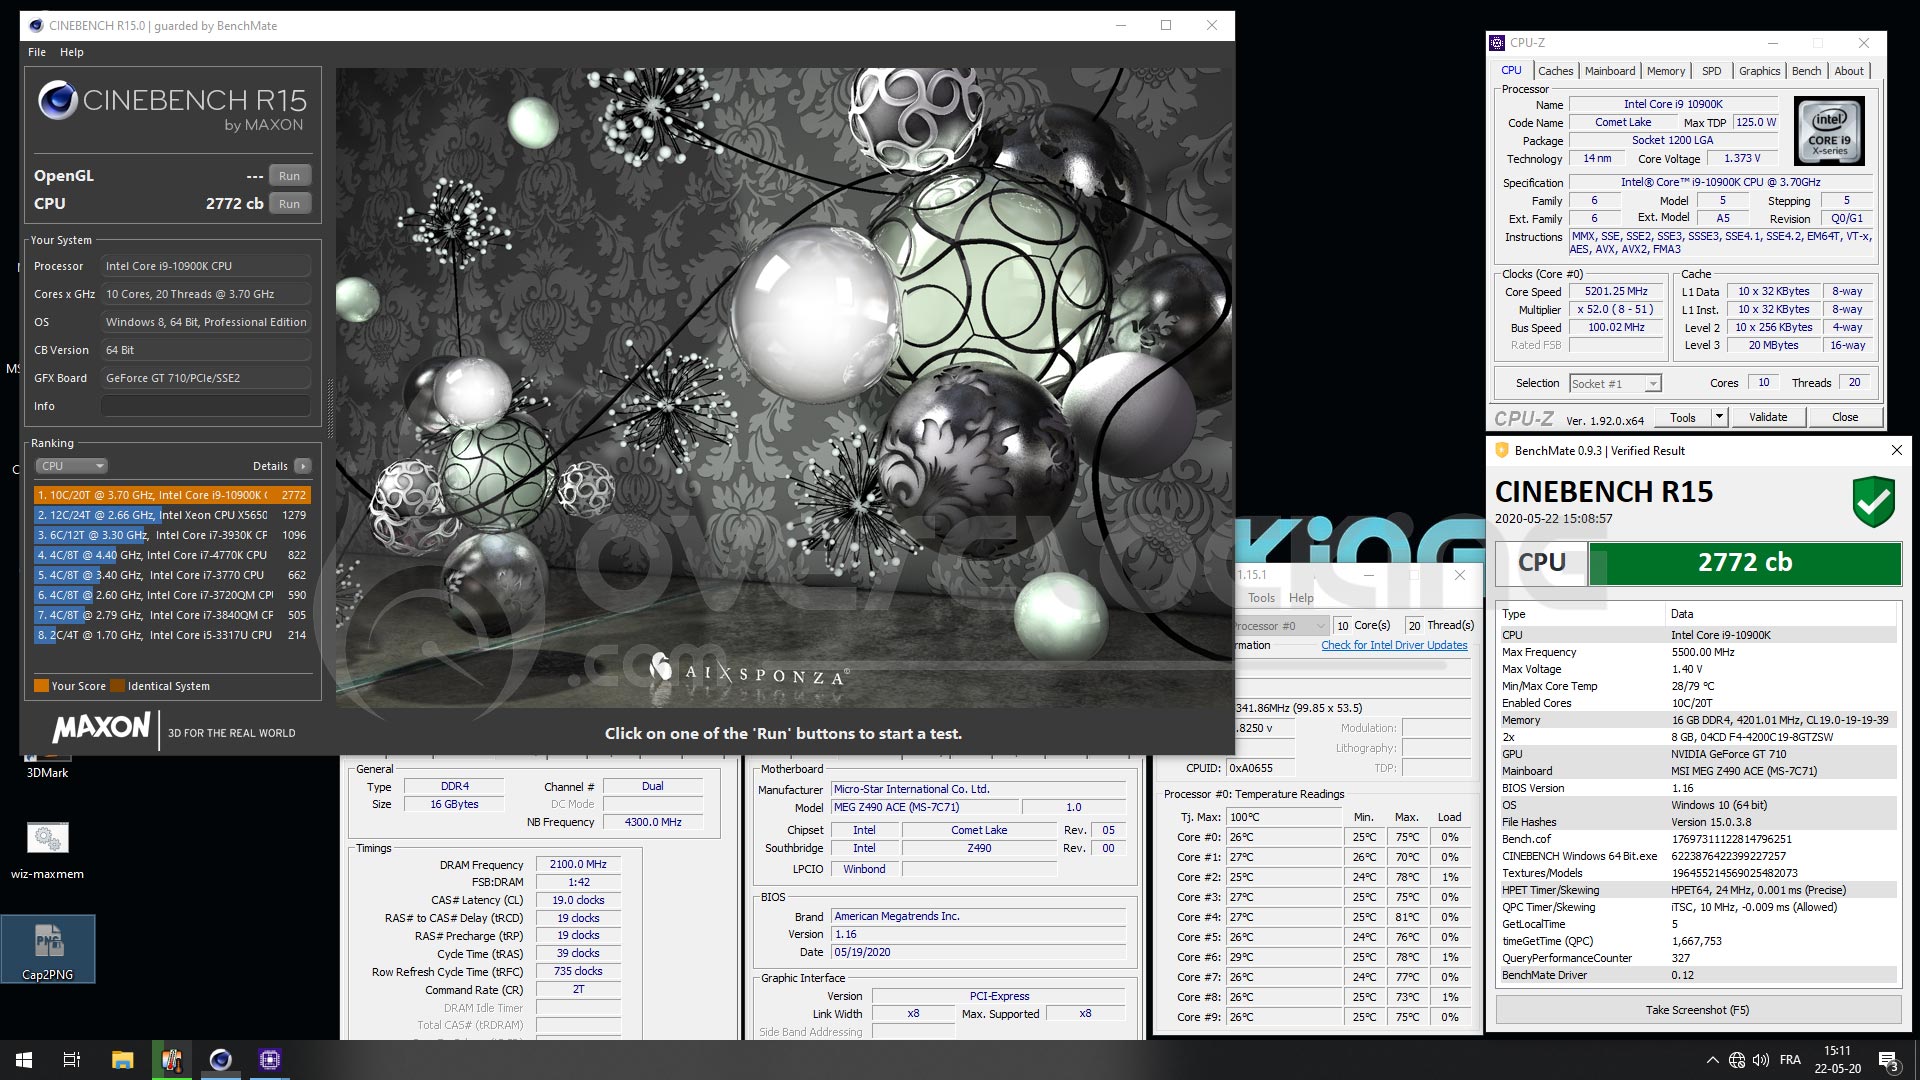Expand the CPU-Z Tools dropdown arrow
1920x1080 pixels.
[1719, 417]
